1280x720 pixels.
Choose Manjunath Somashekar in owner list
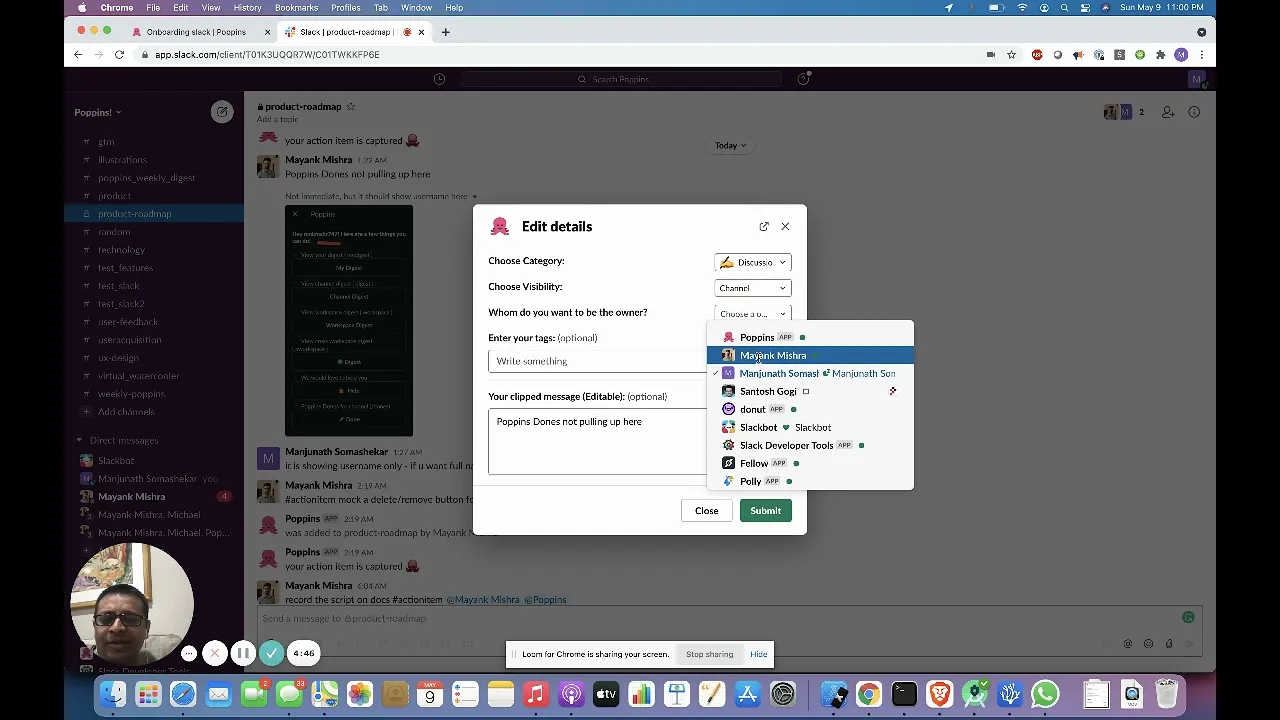click(x=810, y=373)
